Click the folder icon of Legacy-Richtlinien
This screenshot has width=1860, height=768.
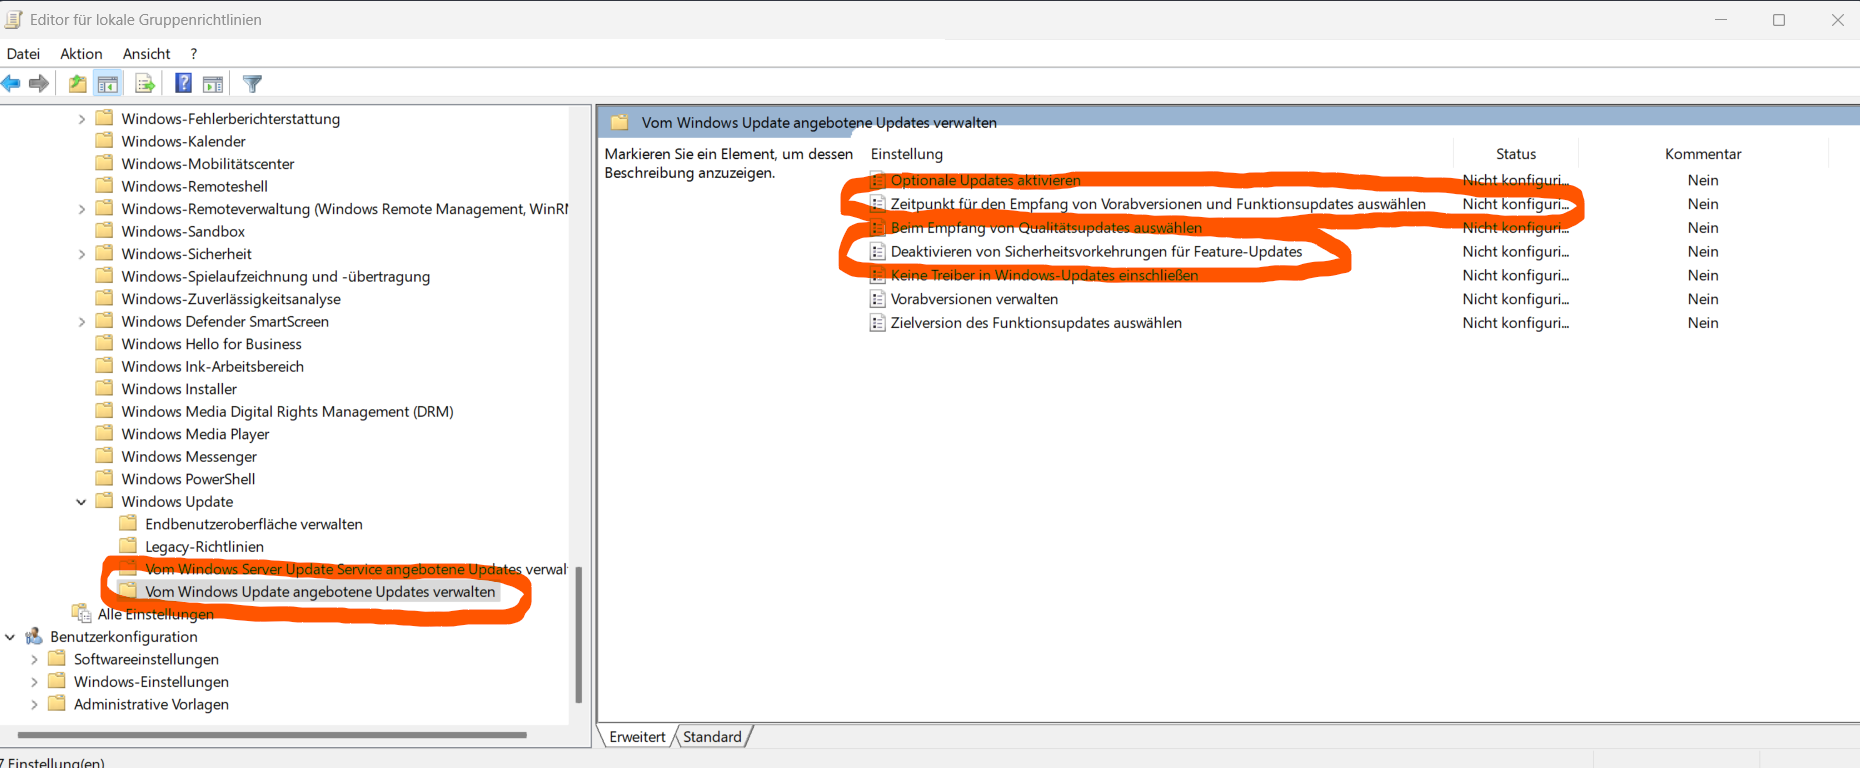tap(127, 546)
